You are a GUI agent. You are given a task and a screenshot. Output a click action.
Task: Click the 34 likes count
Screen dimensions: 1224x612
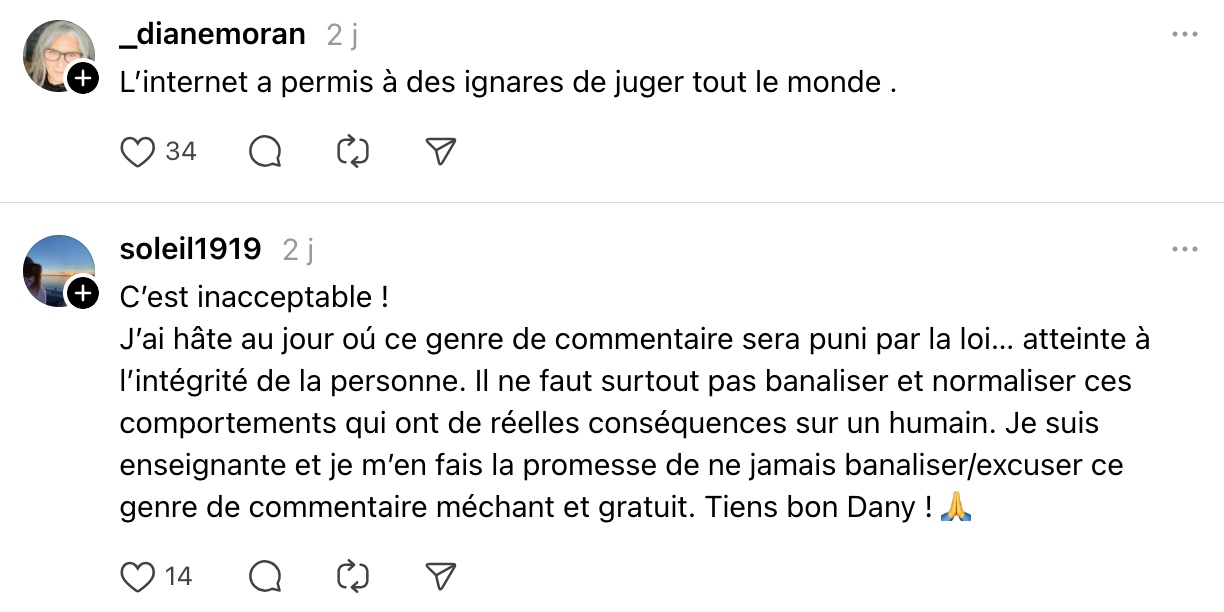[181, 152]
